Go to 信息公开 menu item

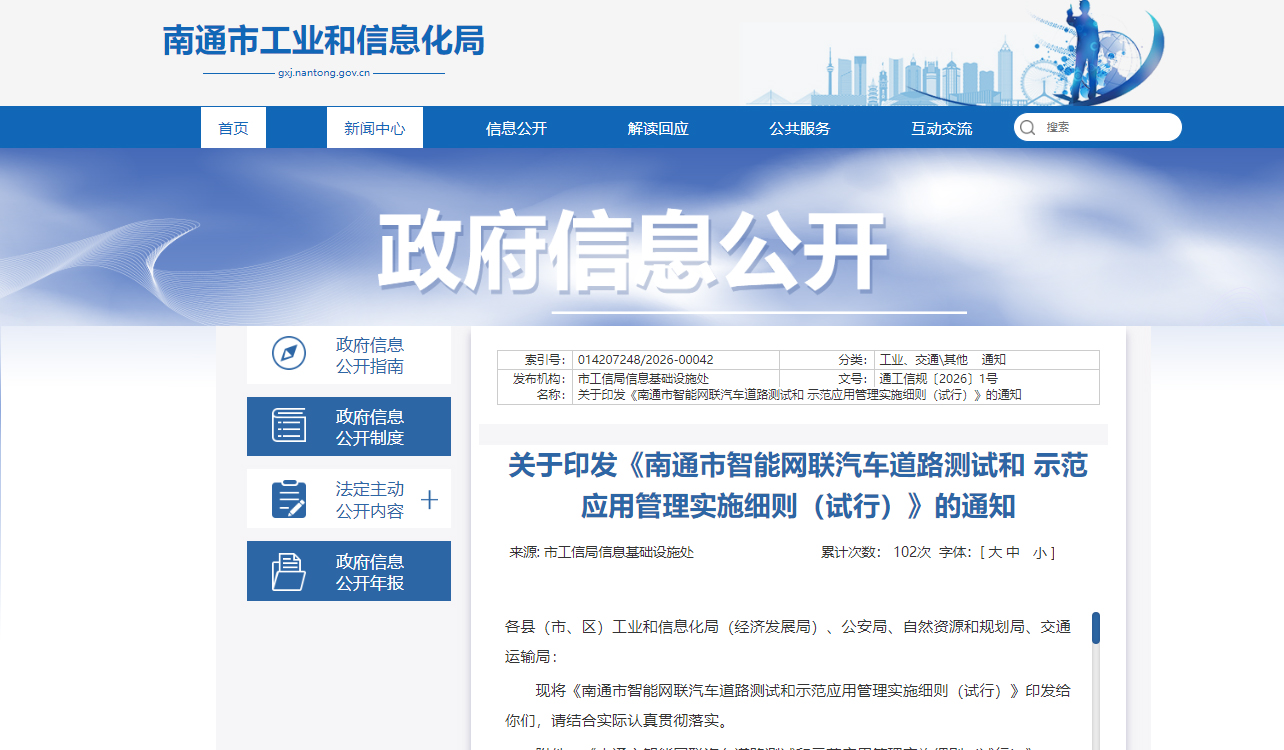click(x=516, y=128)
